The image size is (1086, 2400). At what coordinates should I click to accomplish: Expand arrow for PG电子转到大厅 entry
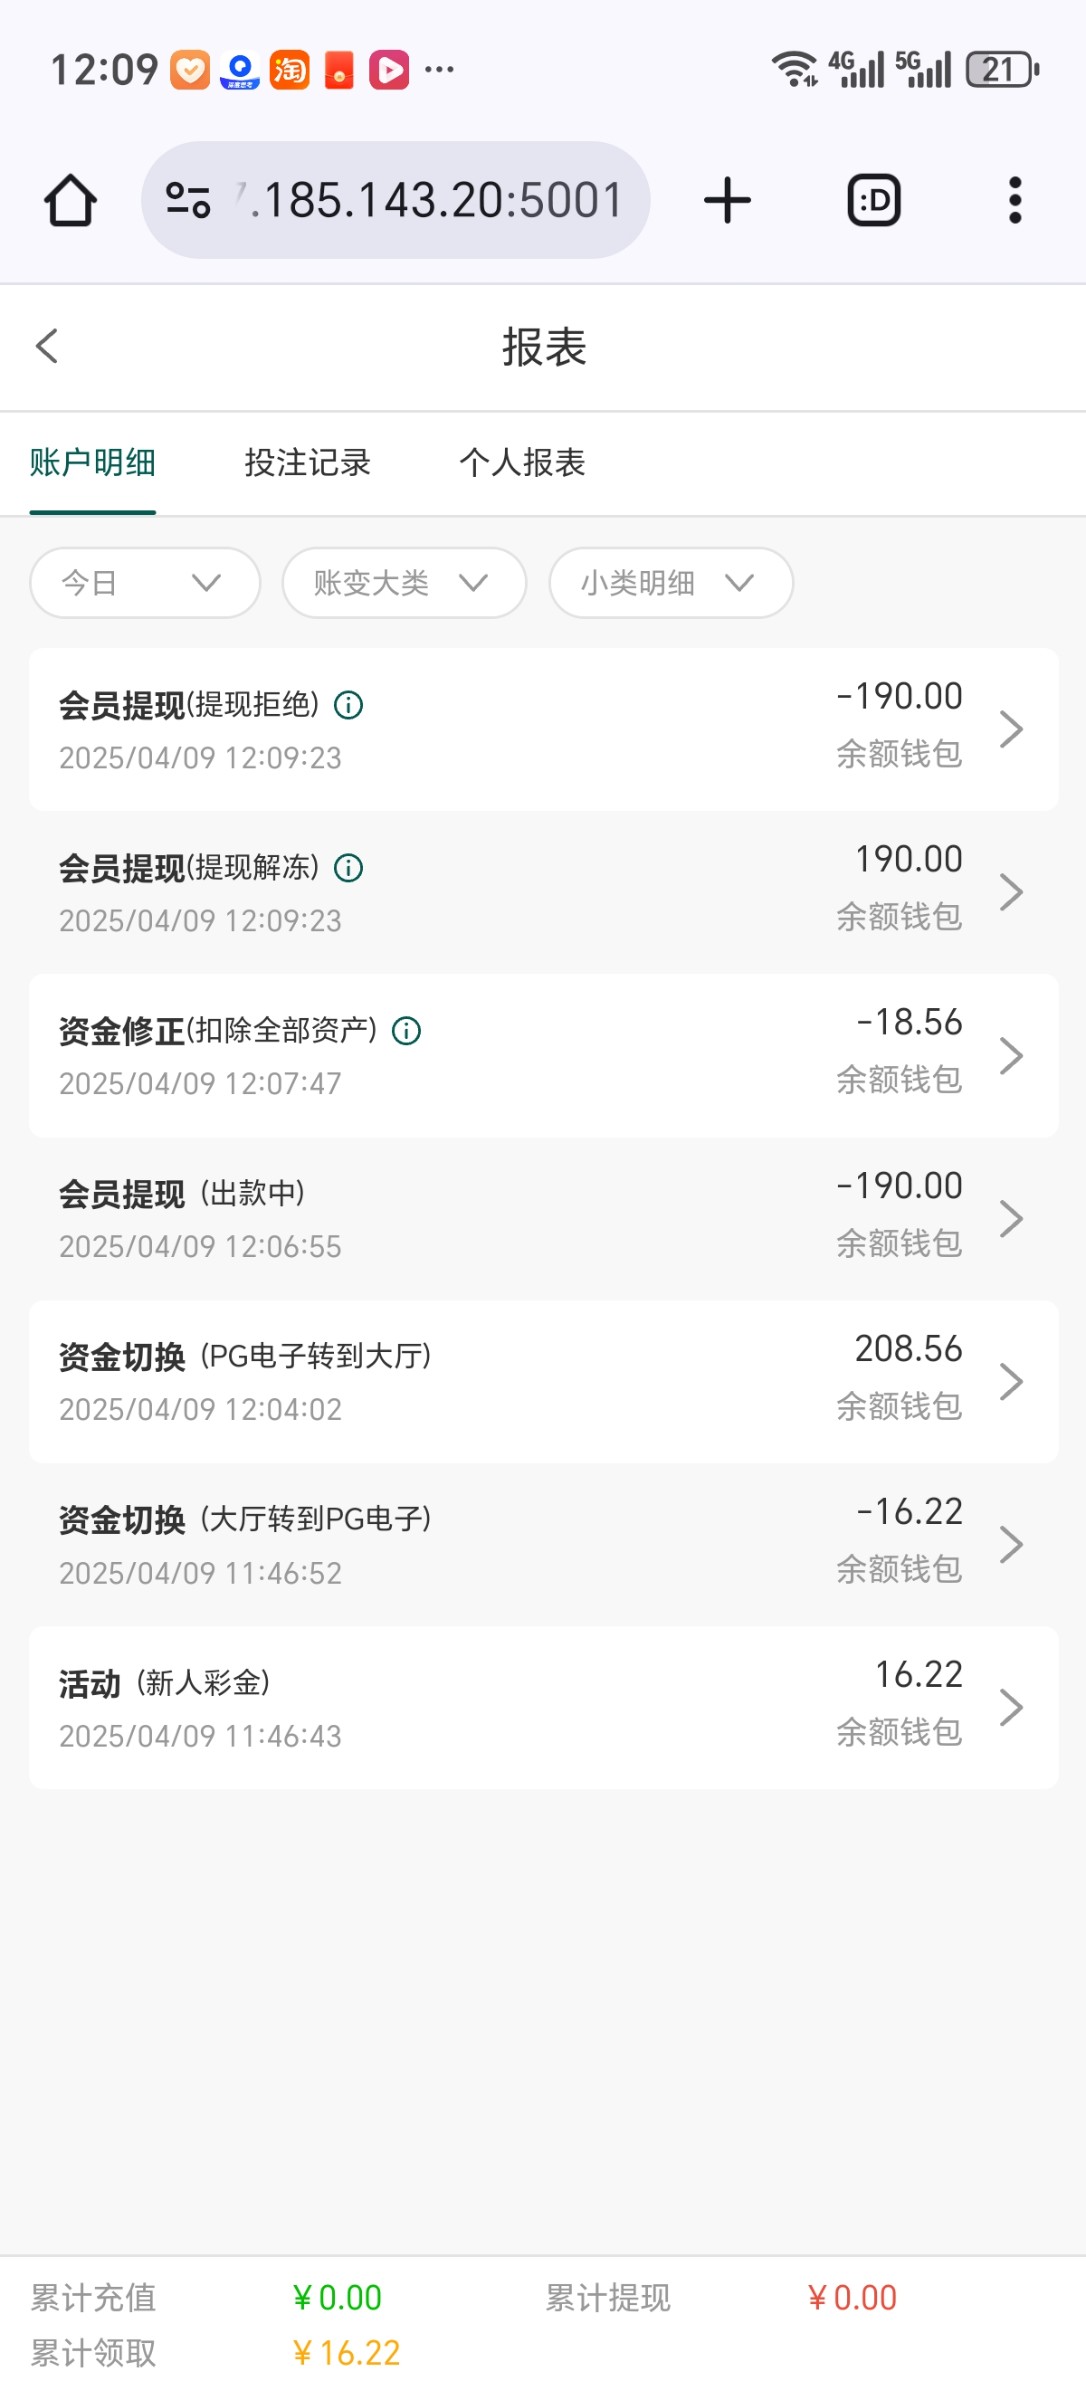[1011, 1381]
